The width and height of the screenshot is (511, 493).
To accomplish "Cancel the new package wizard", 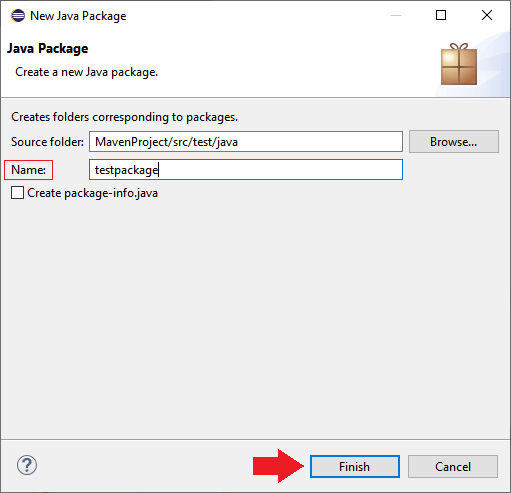I will pos(453,466).
